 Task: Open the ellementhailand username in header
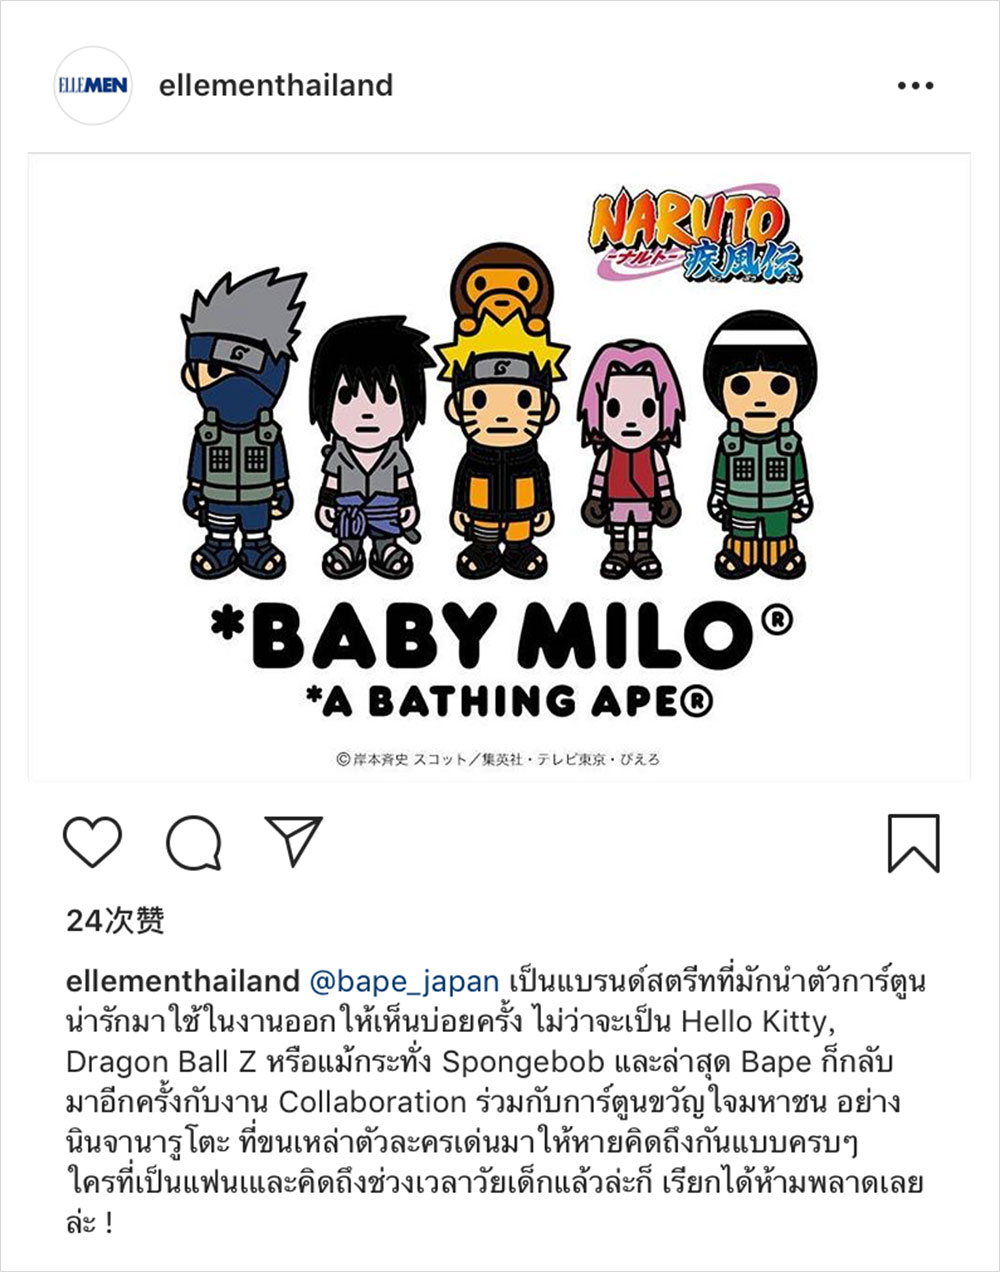[x=276, y=85]
